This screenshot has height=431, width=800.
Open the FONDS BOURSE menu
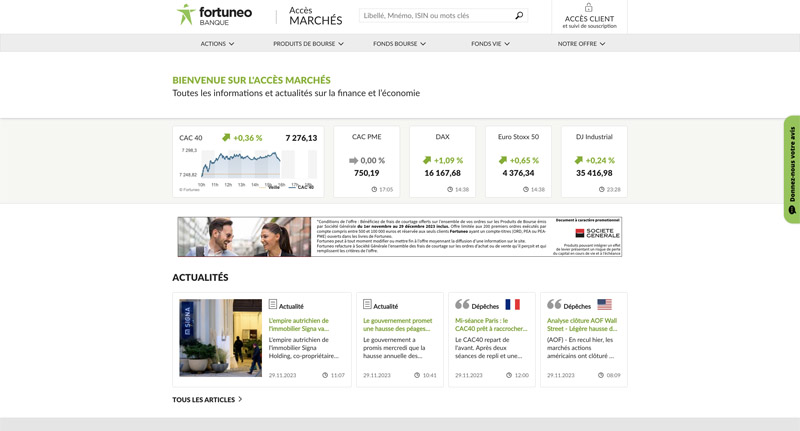click(399, 44)
